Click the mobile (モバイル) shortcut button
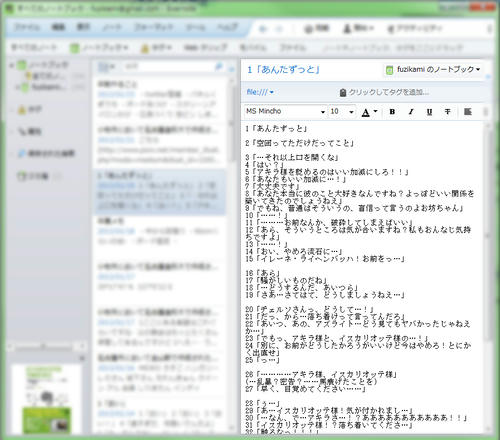Screen dimensions: 500x440 (x=253, y=48)
